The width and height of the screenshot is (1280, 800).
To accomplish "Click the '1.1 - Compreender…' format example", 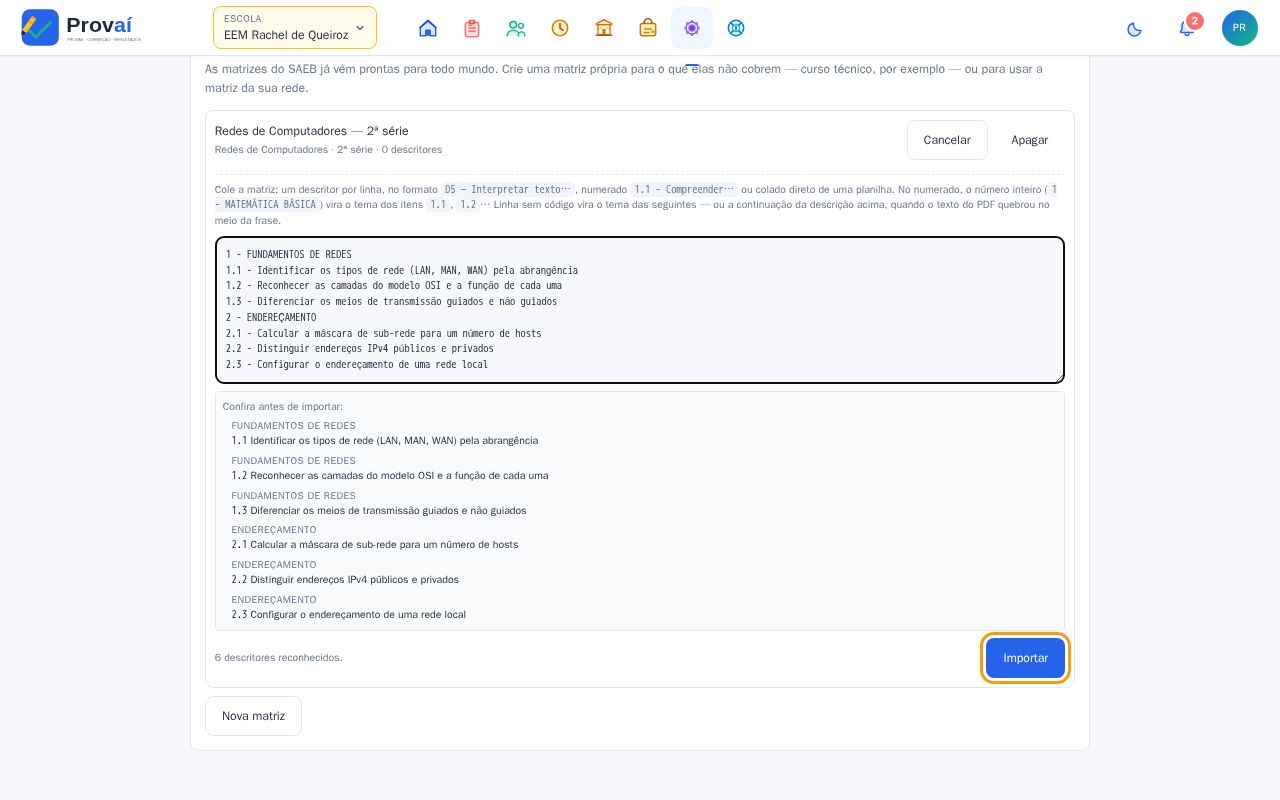I will [x=685, y=190].
